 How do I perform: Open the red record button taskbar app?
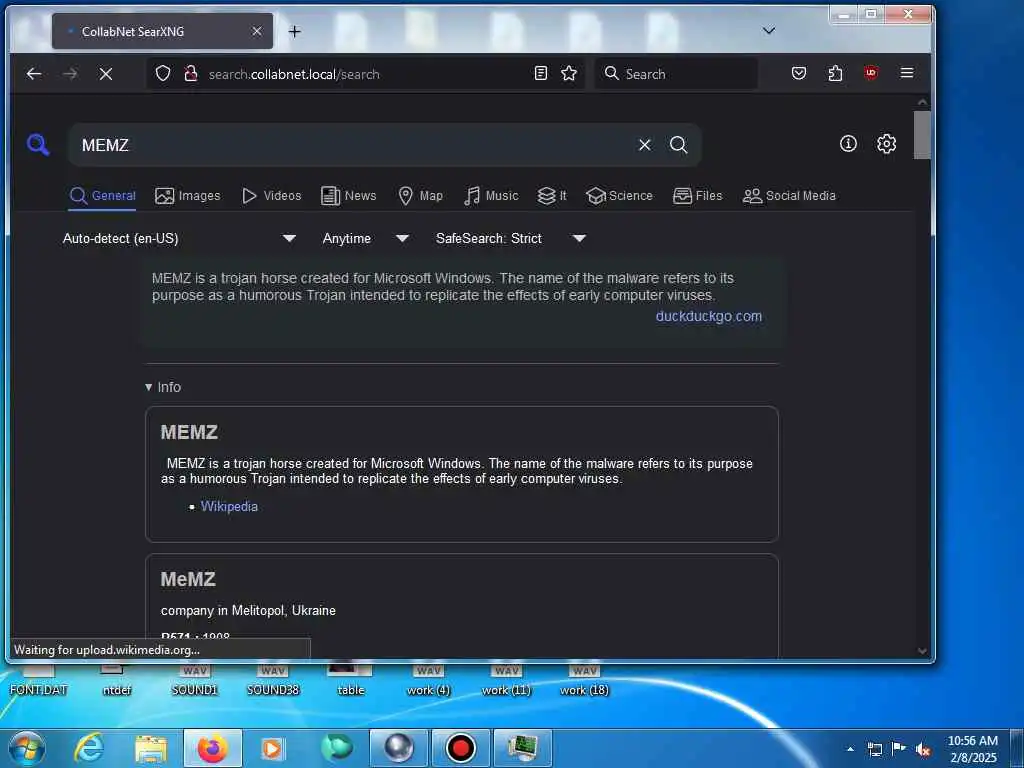pos(460,748)
